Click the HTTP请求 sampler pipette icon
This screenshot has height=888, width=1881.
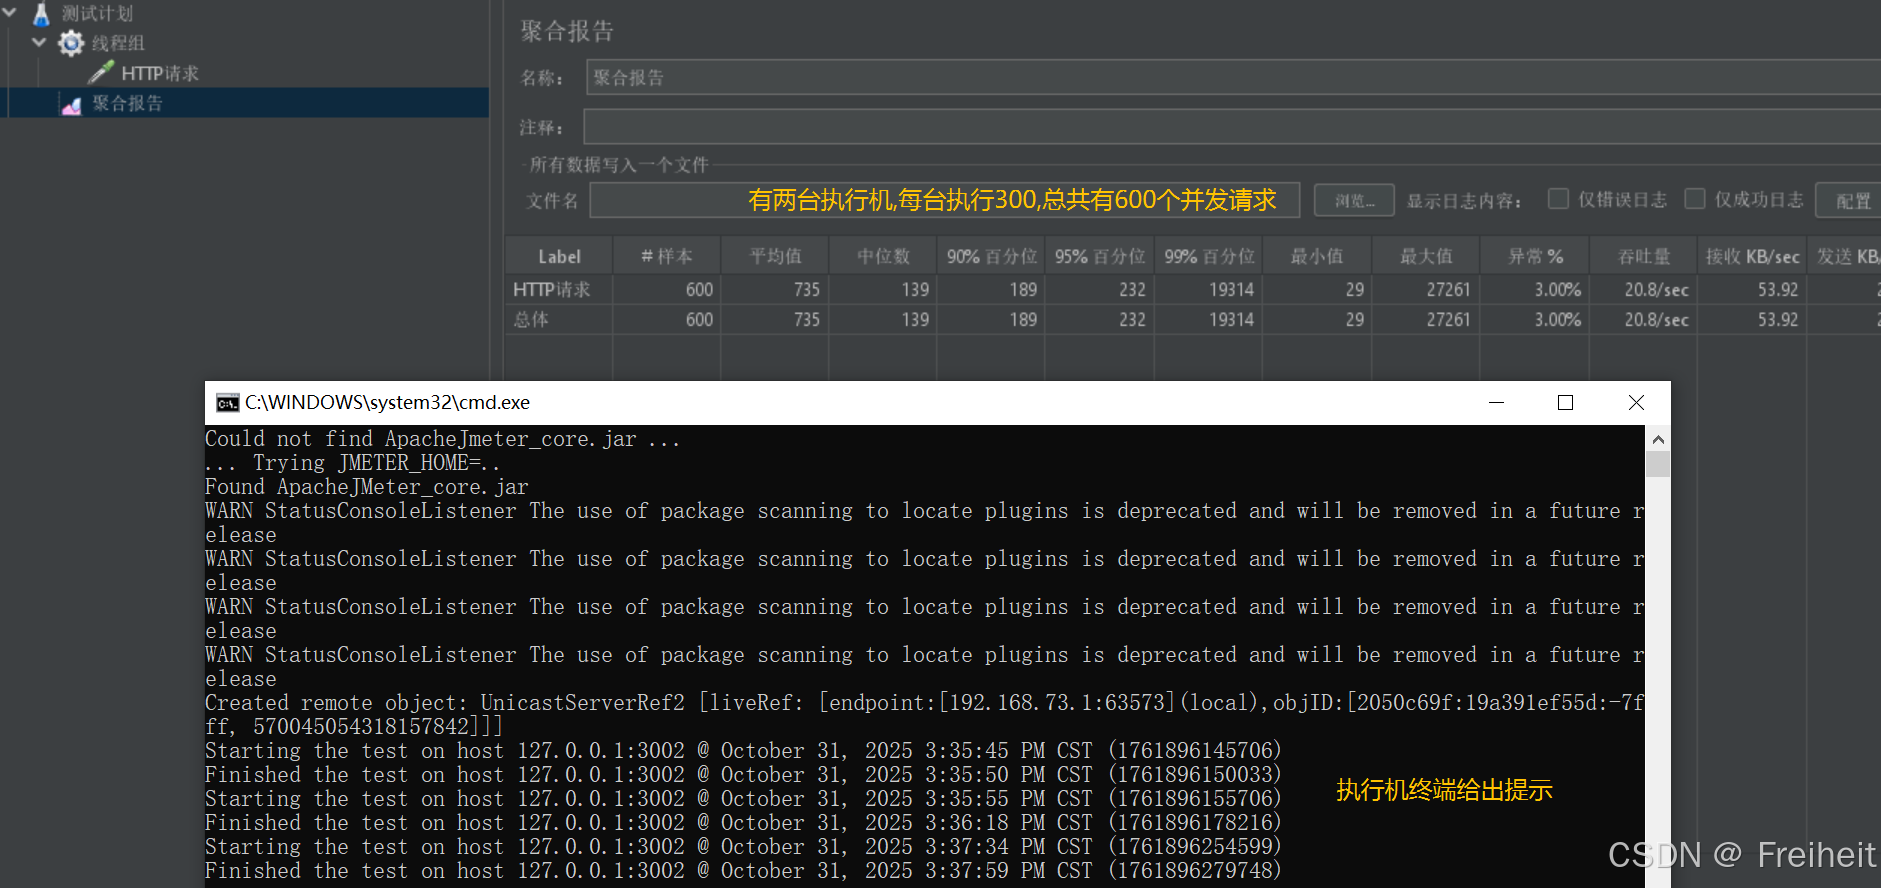(101, 73)
